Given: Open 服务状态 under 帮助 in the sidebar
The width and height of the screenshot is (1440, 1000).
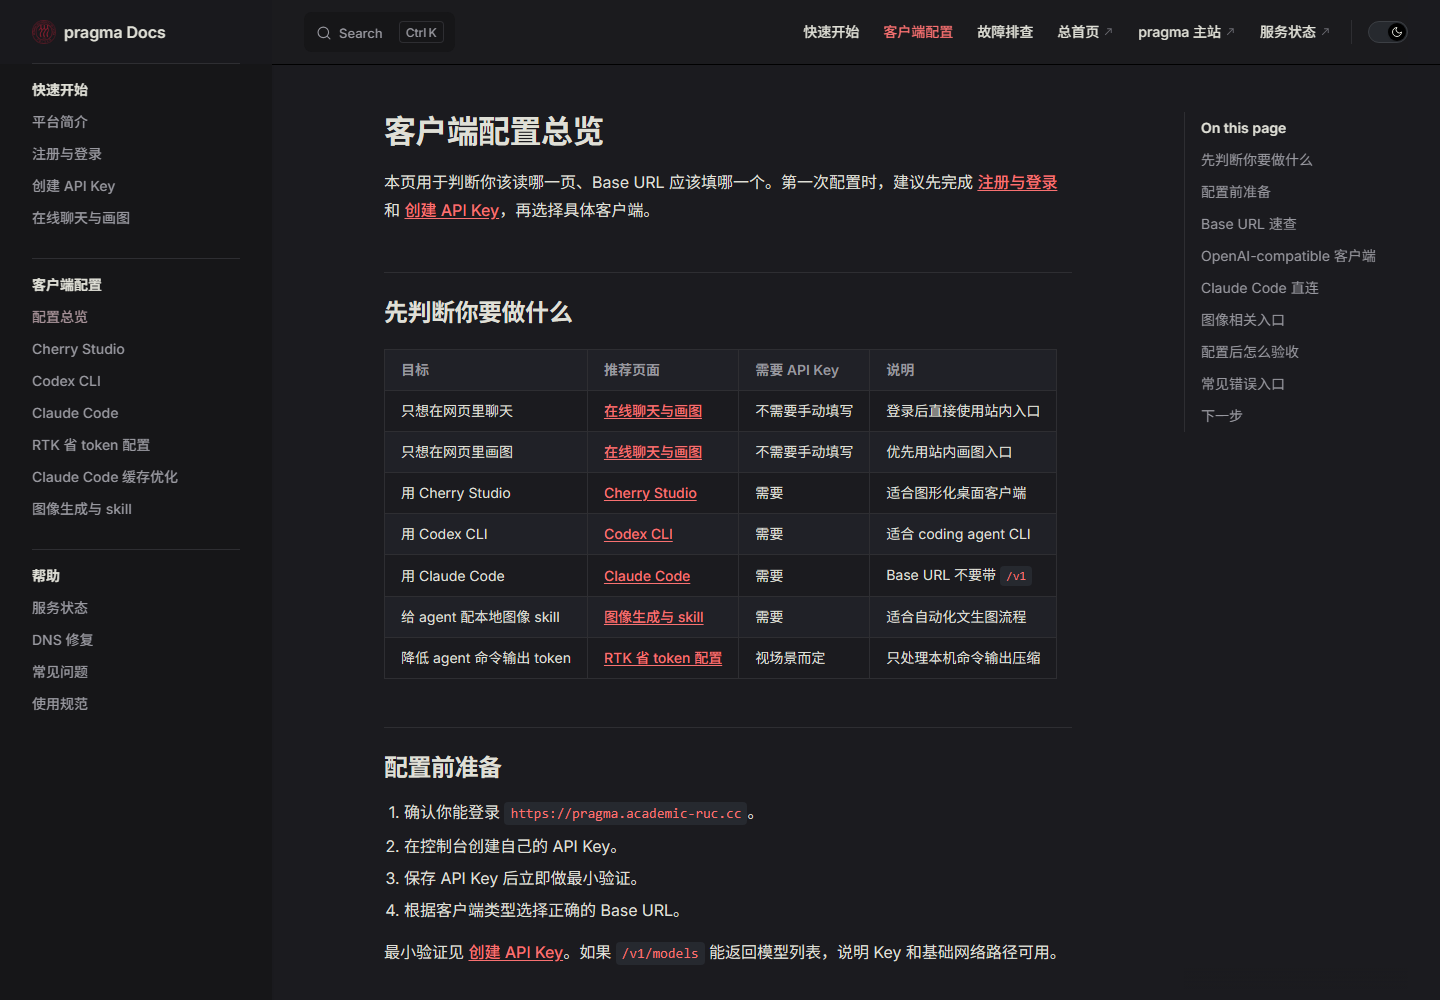Looking at the screenshot, I should (x=60, y=608).
